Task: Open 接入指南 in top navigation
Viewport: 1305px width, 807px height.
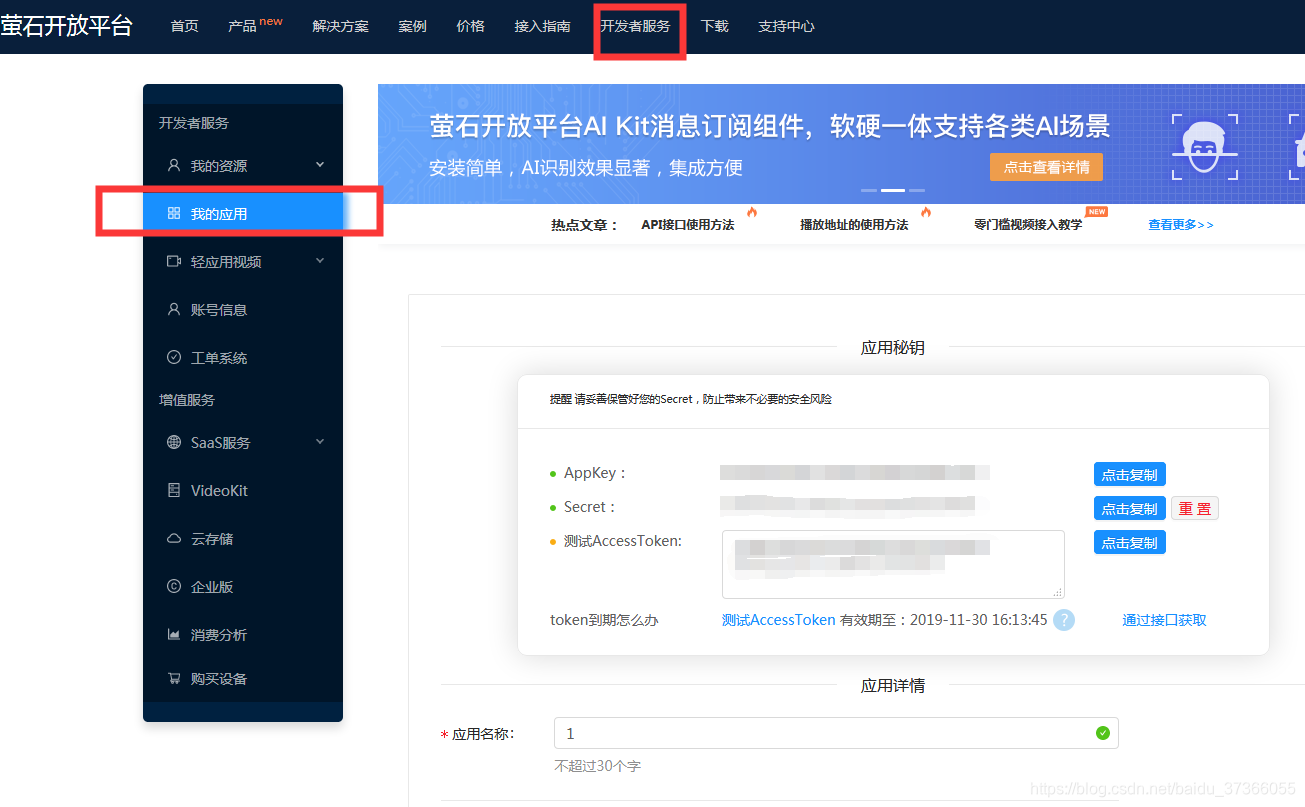Action: point(543,26)
